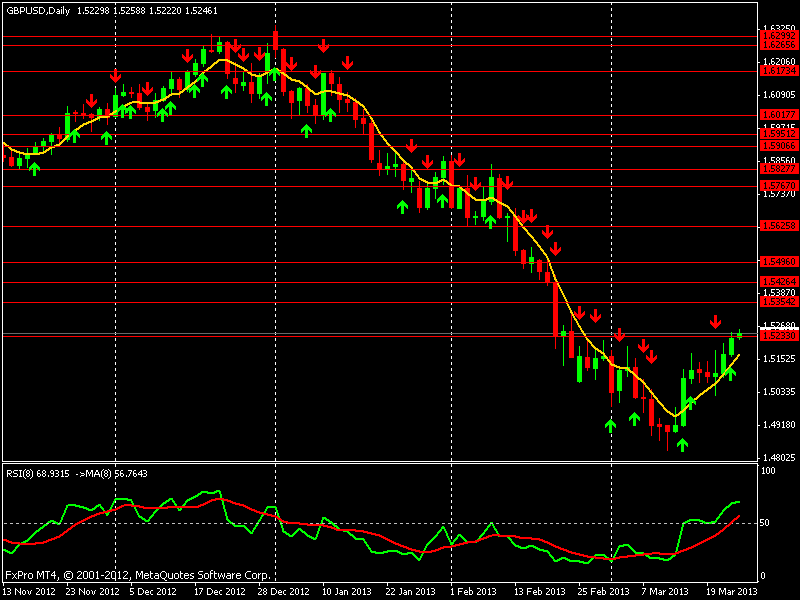Screen dimensions: 800x600
Task: Select the 1.59512 price level label
Action: click(779, 134)
